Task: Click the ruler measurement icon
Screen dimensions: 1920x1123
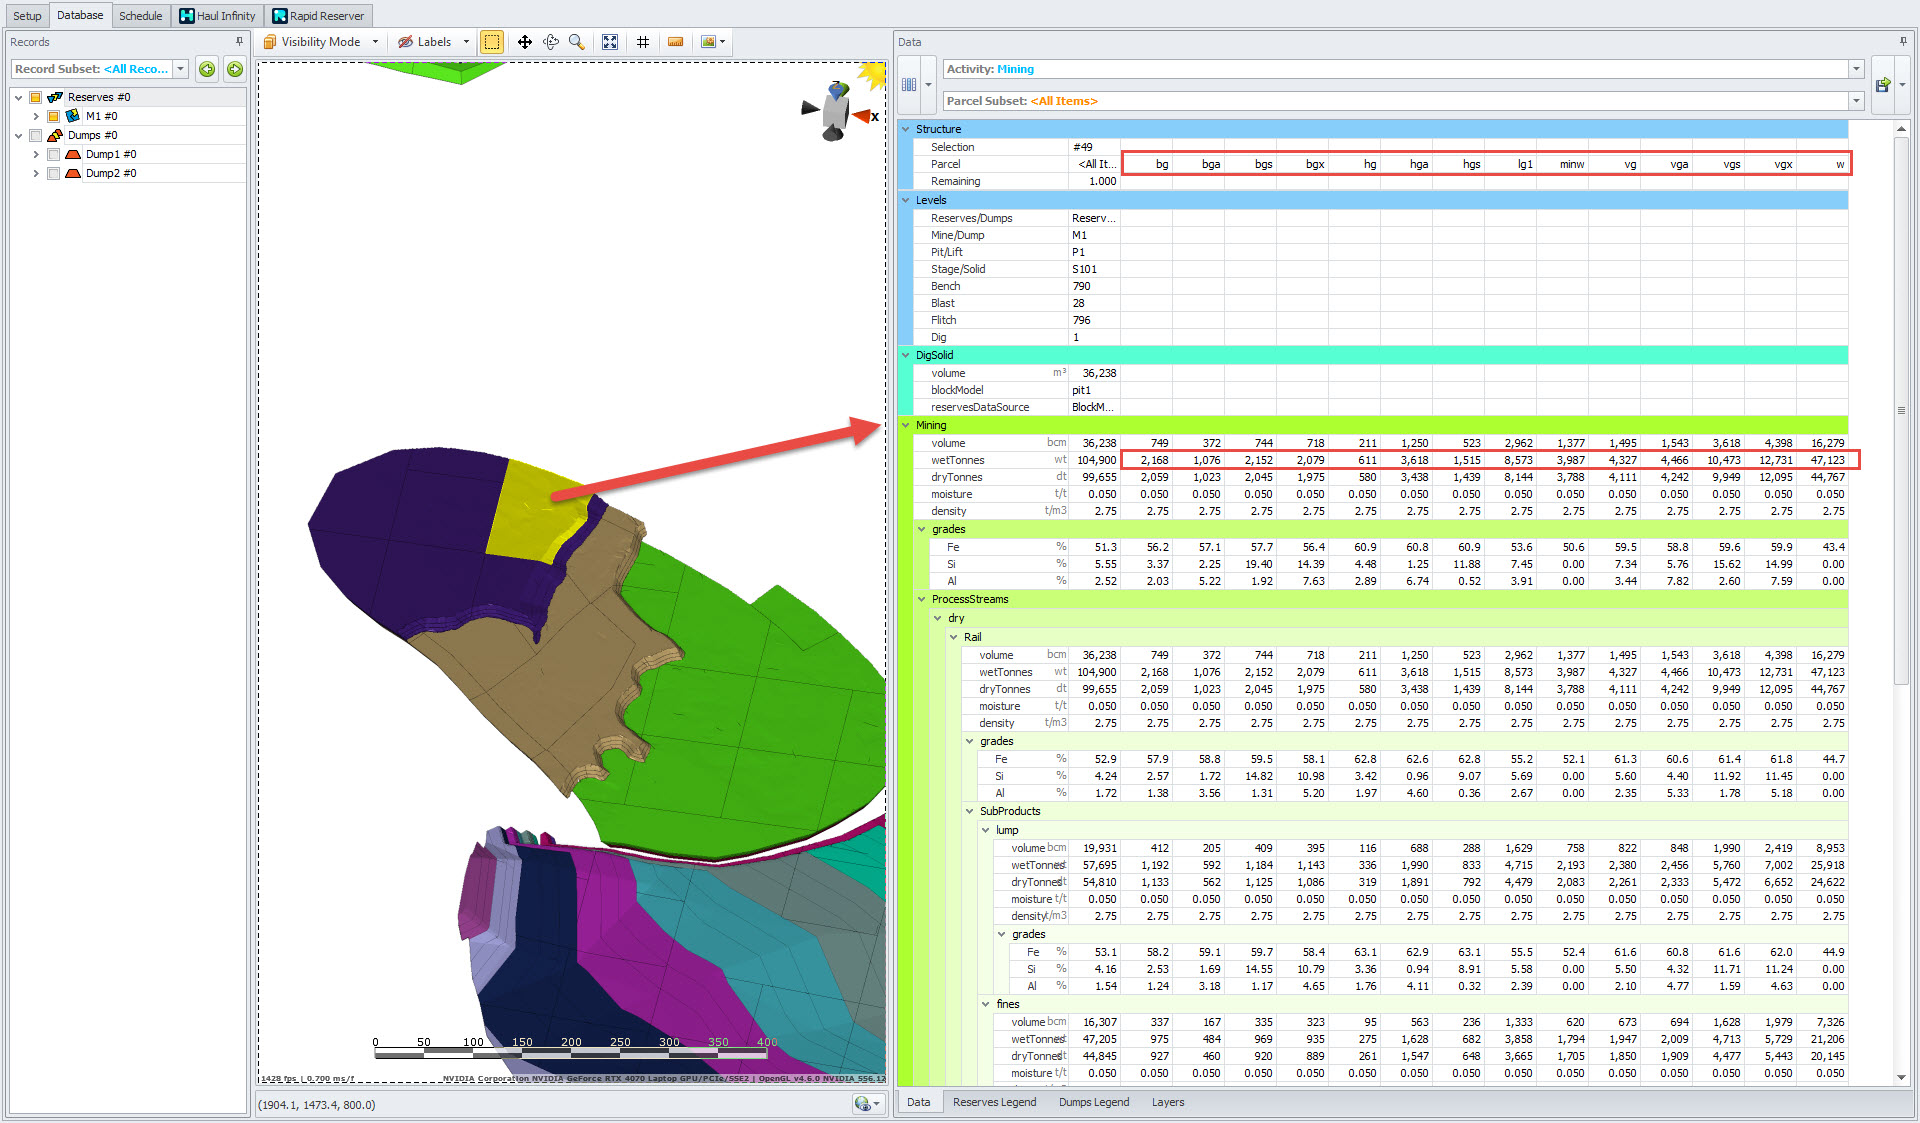Action: [676, 41]
